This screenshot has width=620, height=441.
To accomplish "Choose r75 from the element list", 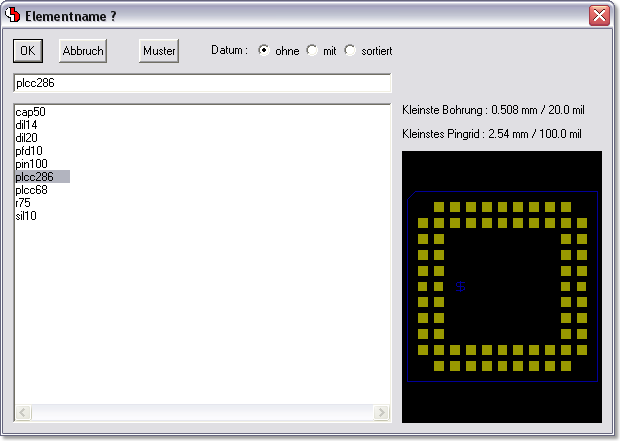I will (x=22, y=203).
